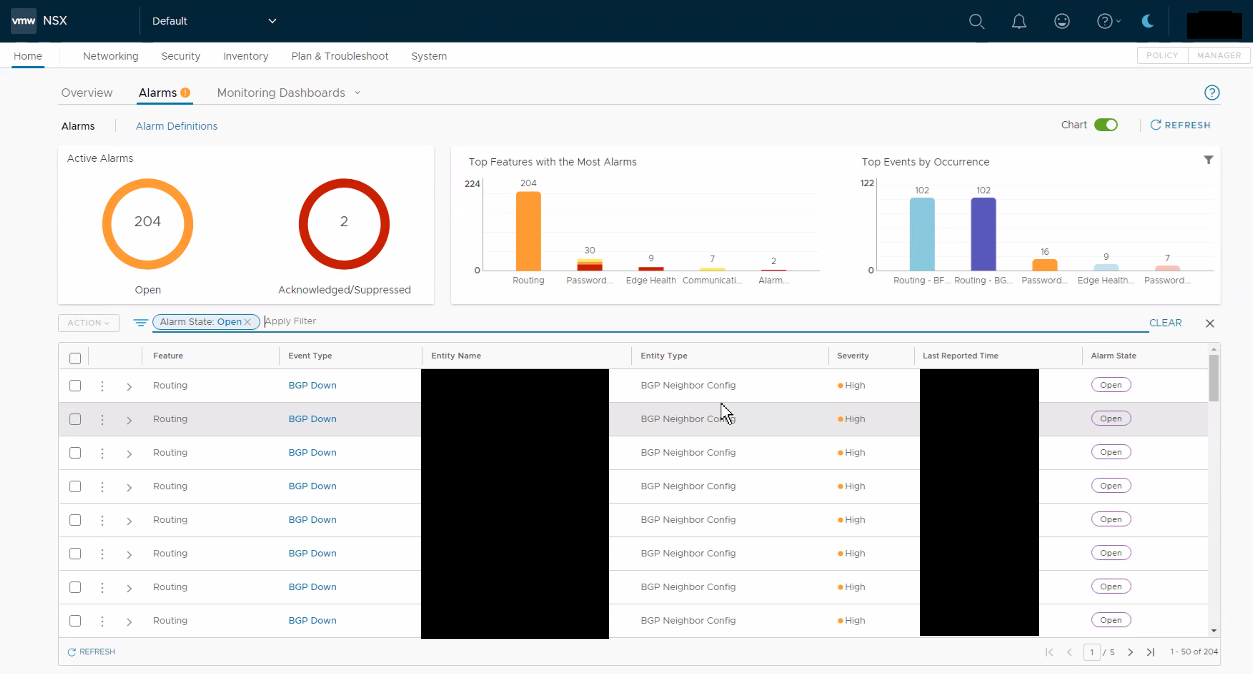This screenshot has width=1253, height=674.
Task: Go to next page of alarms
Action: click(1130, 652)
